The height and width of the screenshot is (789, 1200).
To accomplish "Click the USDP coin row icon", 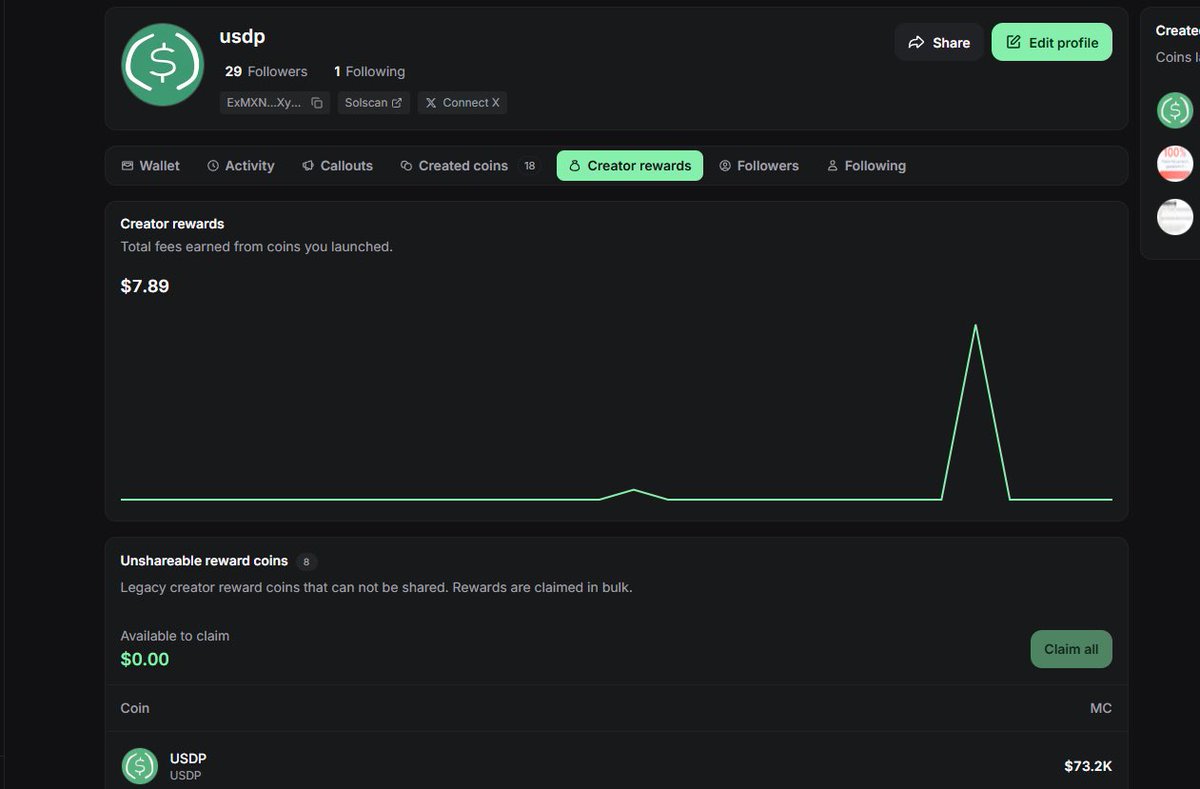I will tap(140, 766).
